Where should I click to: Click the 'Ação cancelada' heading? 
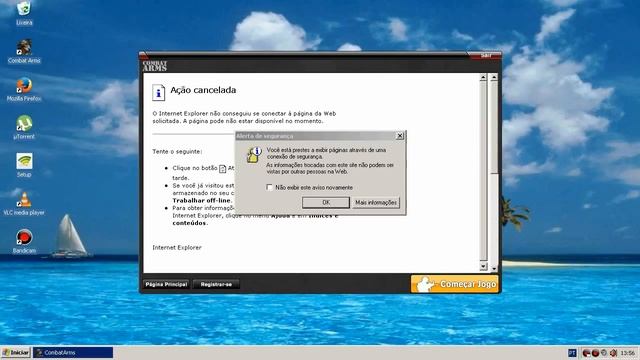pyautogui.click(x=203, y=90)
